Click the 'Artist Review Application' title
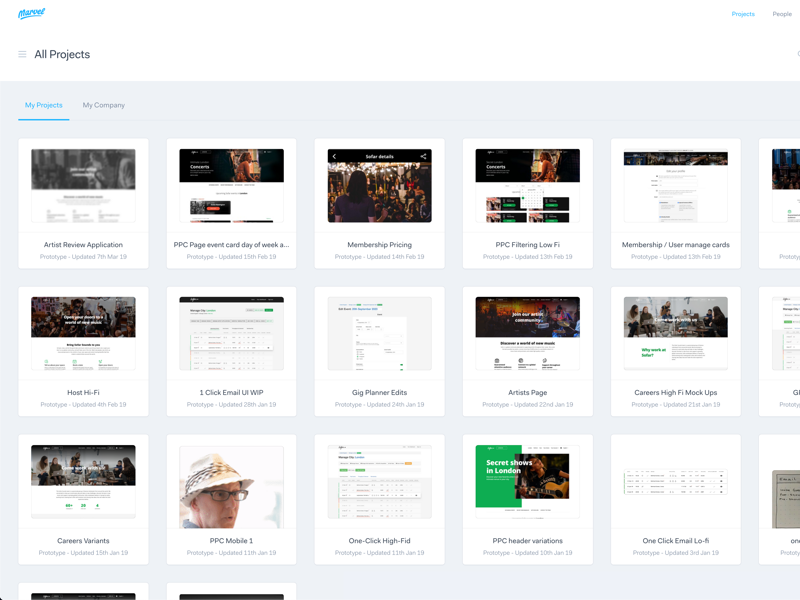The width and height of the screenshot is (800, 600). 83,245
